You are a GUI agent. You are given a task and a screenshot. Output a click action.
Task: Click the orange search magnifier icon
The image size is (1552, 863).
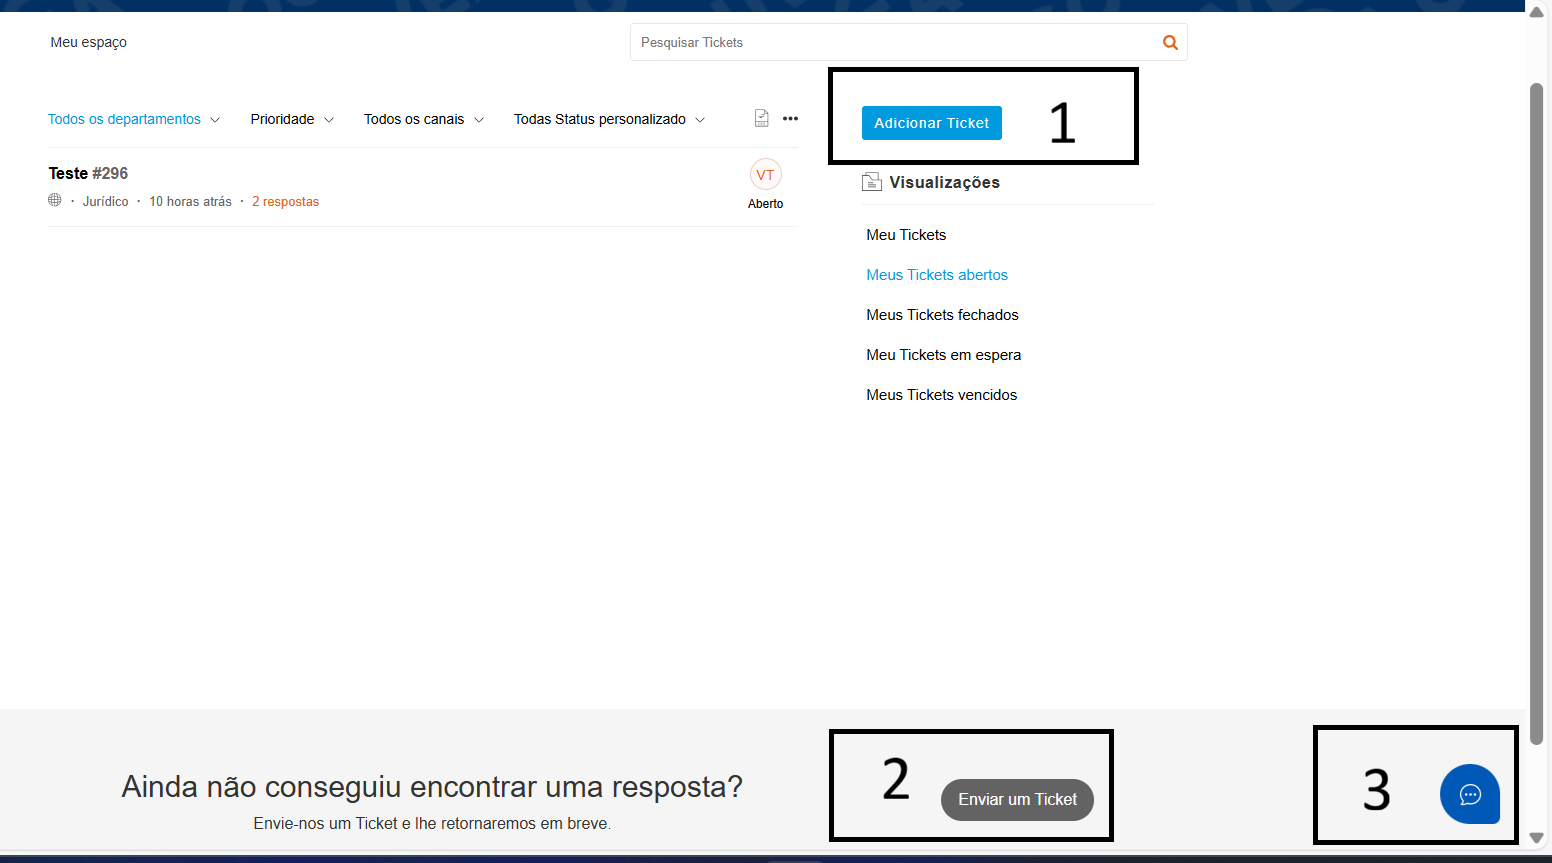point(1170,43)
